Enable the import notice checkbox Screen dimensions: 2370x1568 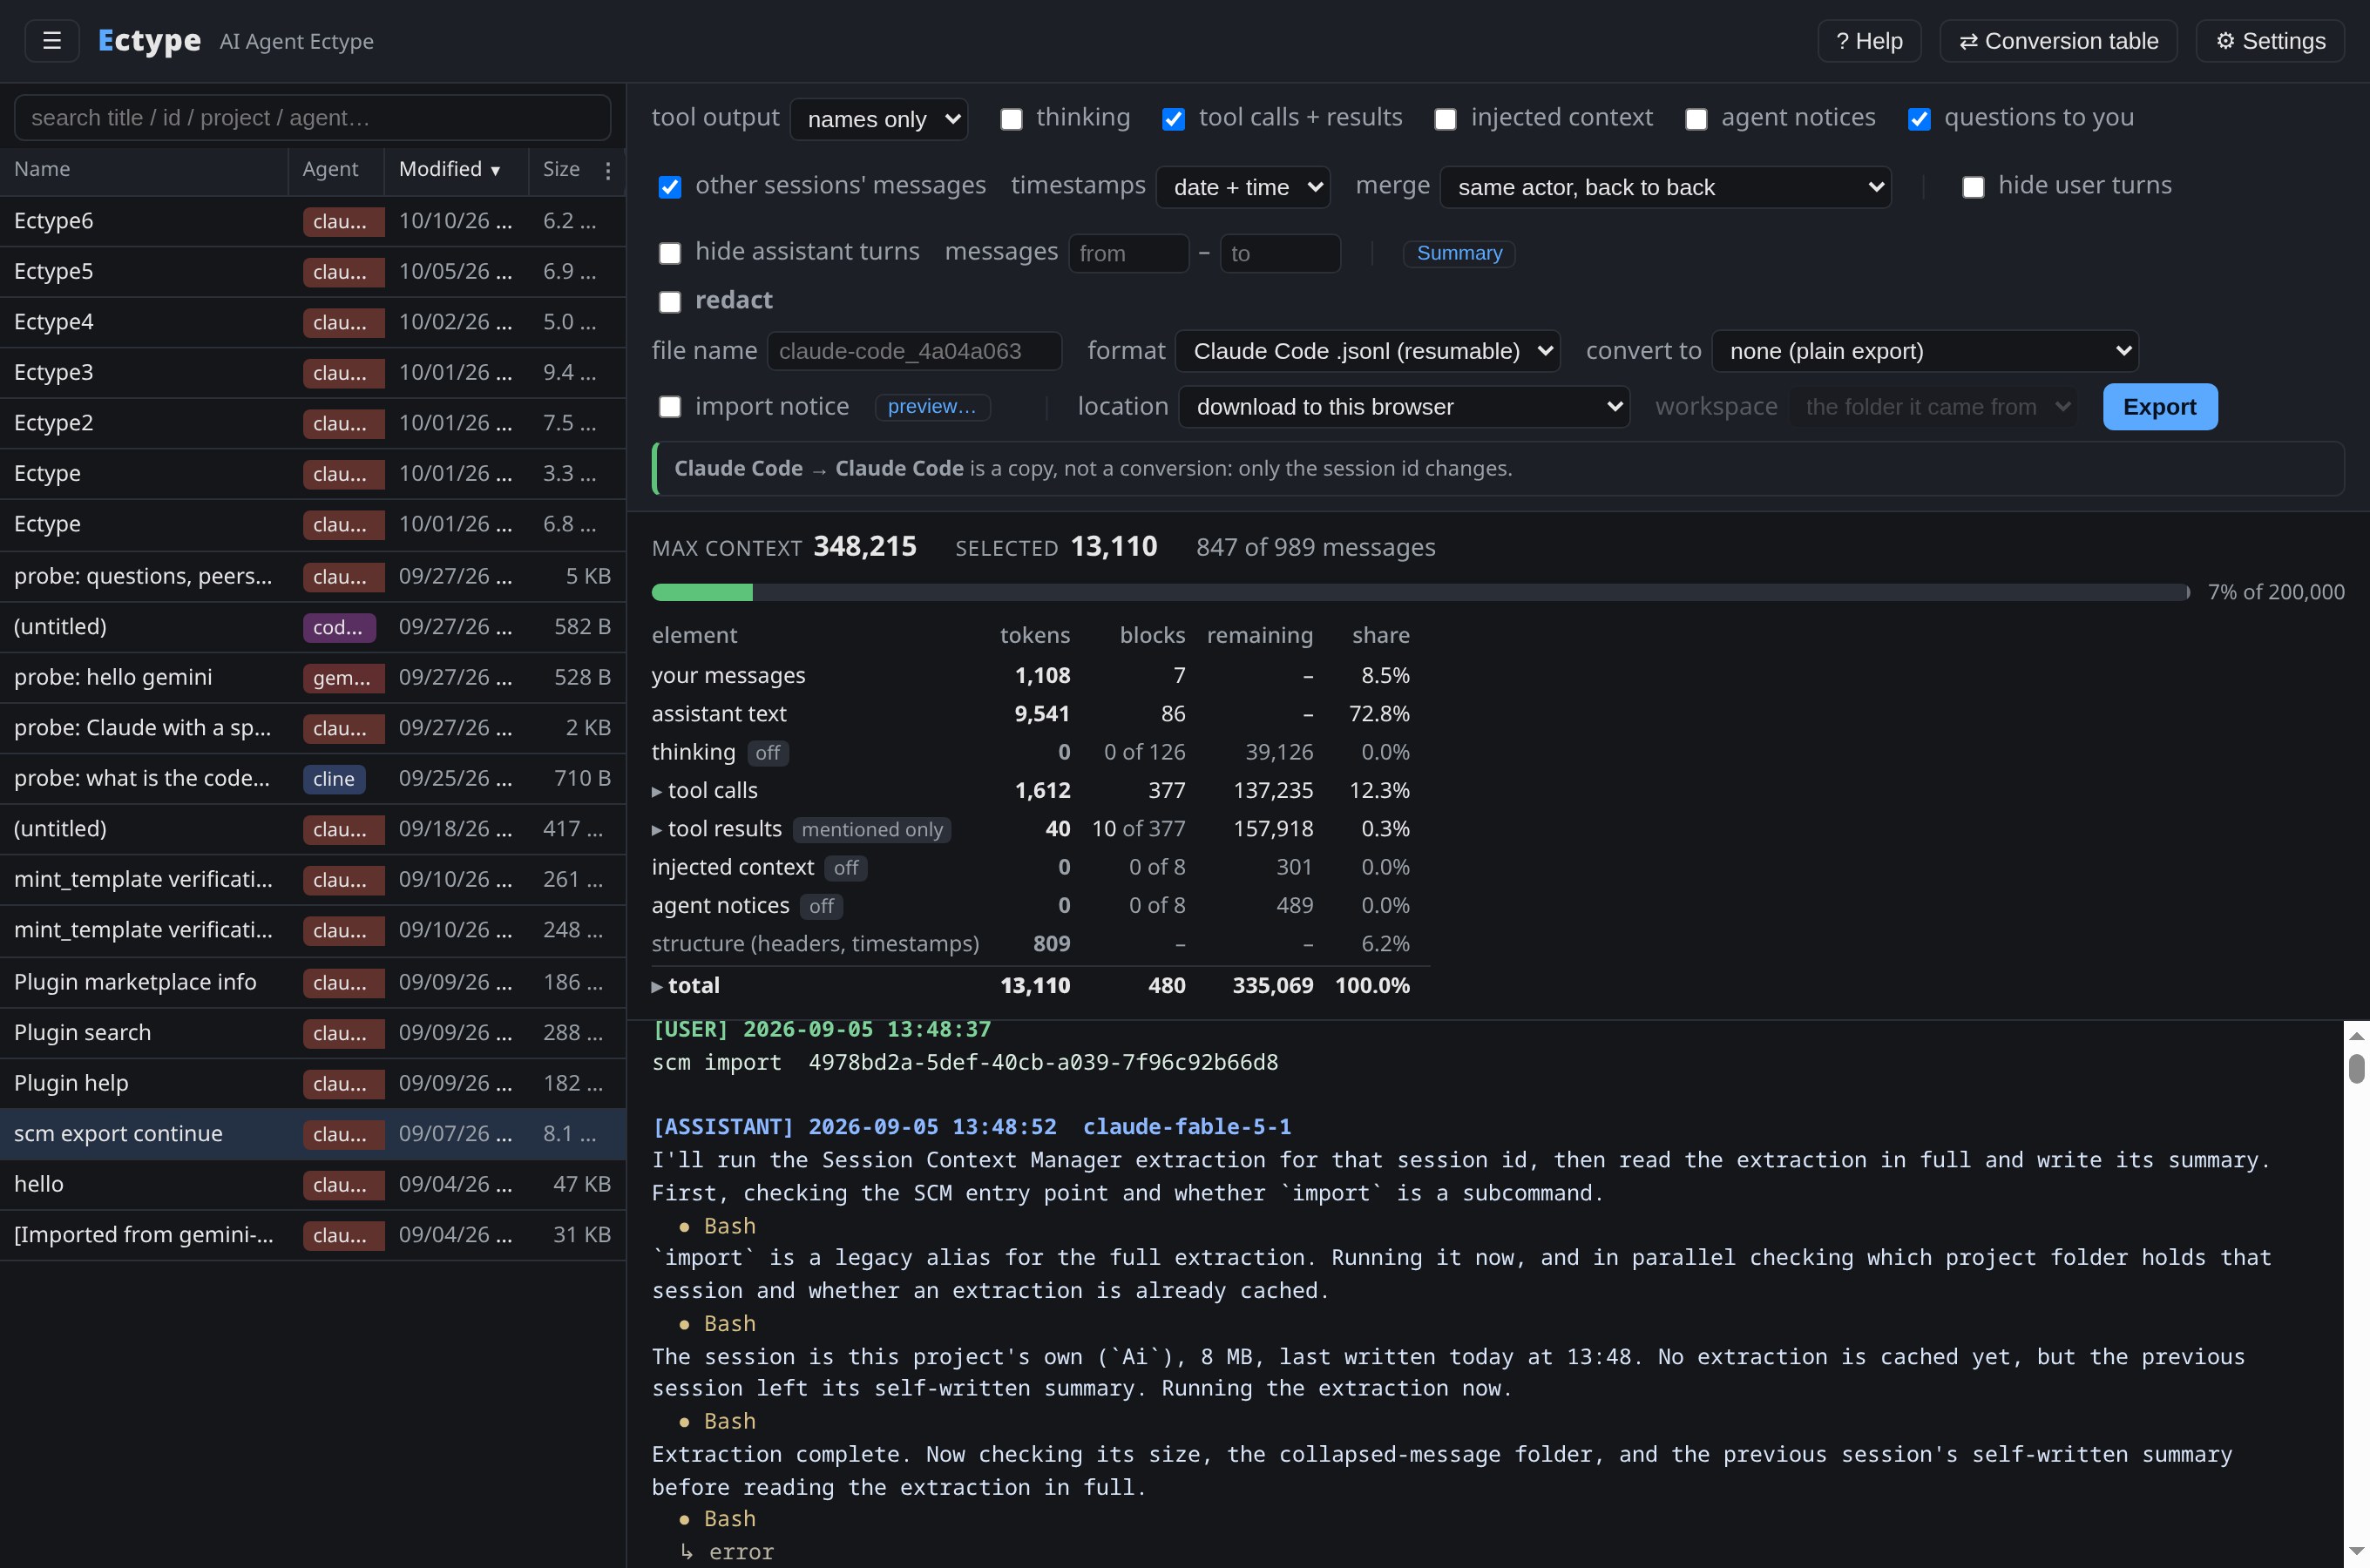coord(670,407)
